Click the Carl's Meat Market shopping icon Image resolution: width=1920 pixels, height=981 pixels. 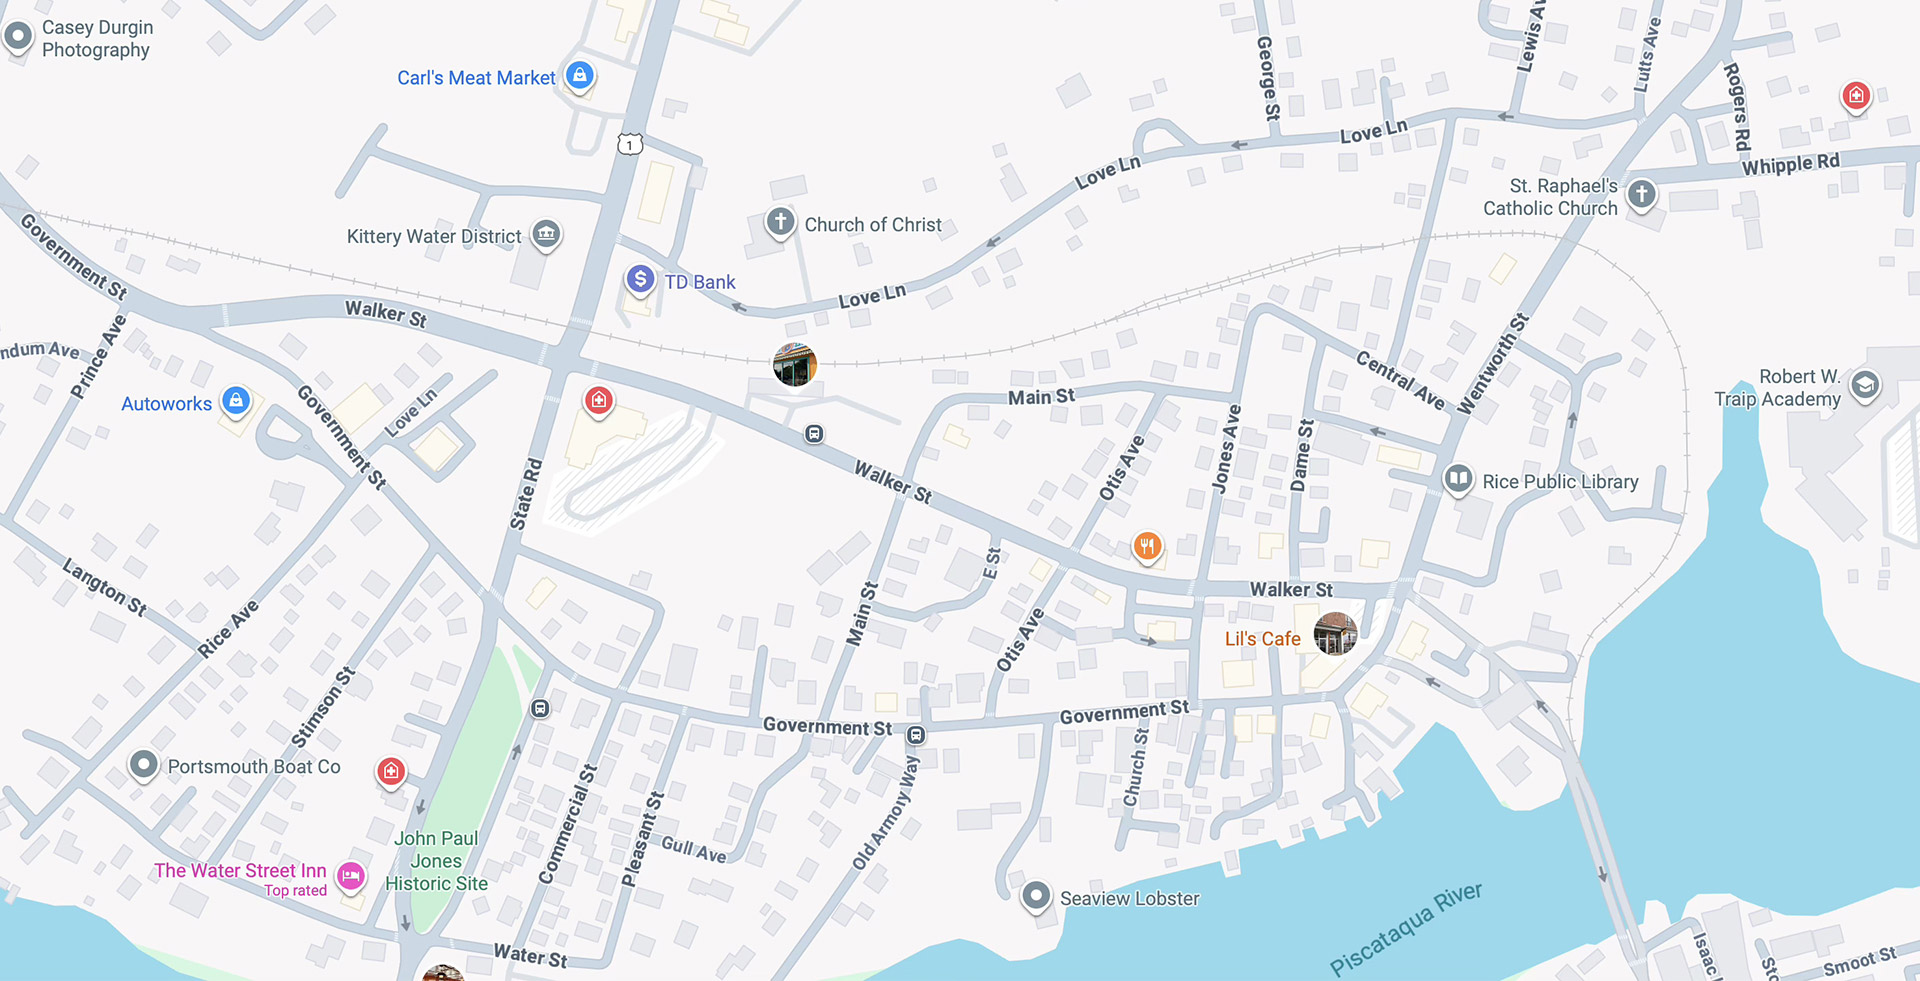[579, 75]
